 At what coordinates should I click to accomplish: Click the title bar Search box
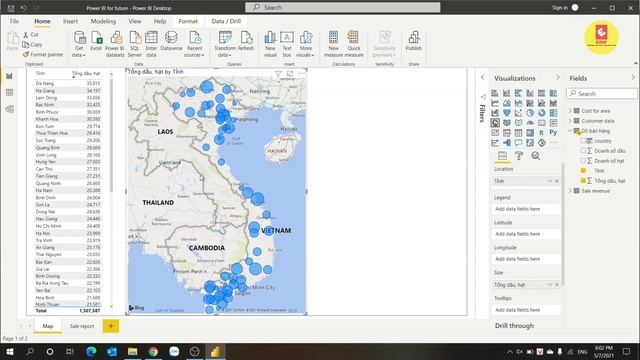342,7
